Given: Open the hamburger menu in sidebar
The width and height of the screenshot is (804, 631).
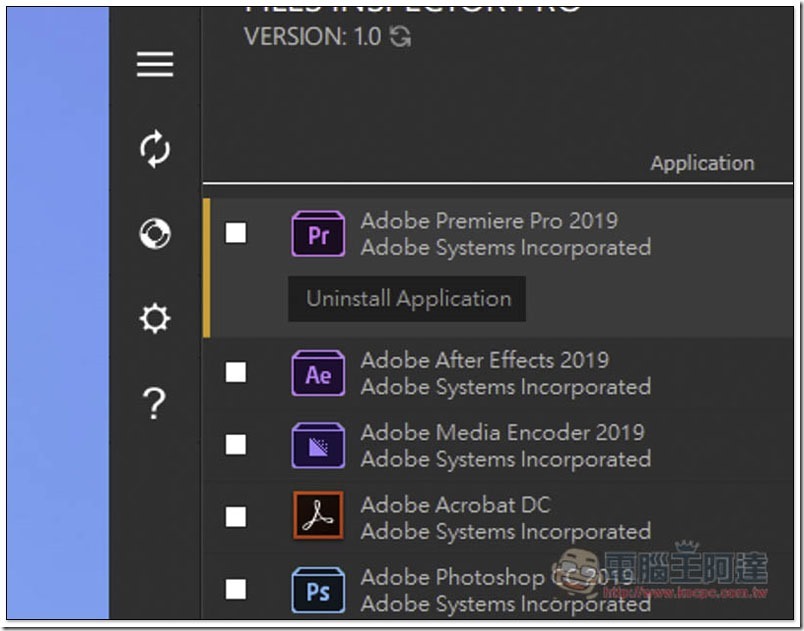Looking at the screenshot, I should point(155,64).
